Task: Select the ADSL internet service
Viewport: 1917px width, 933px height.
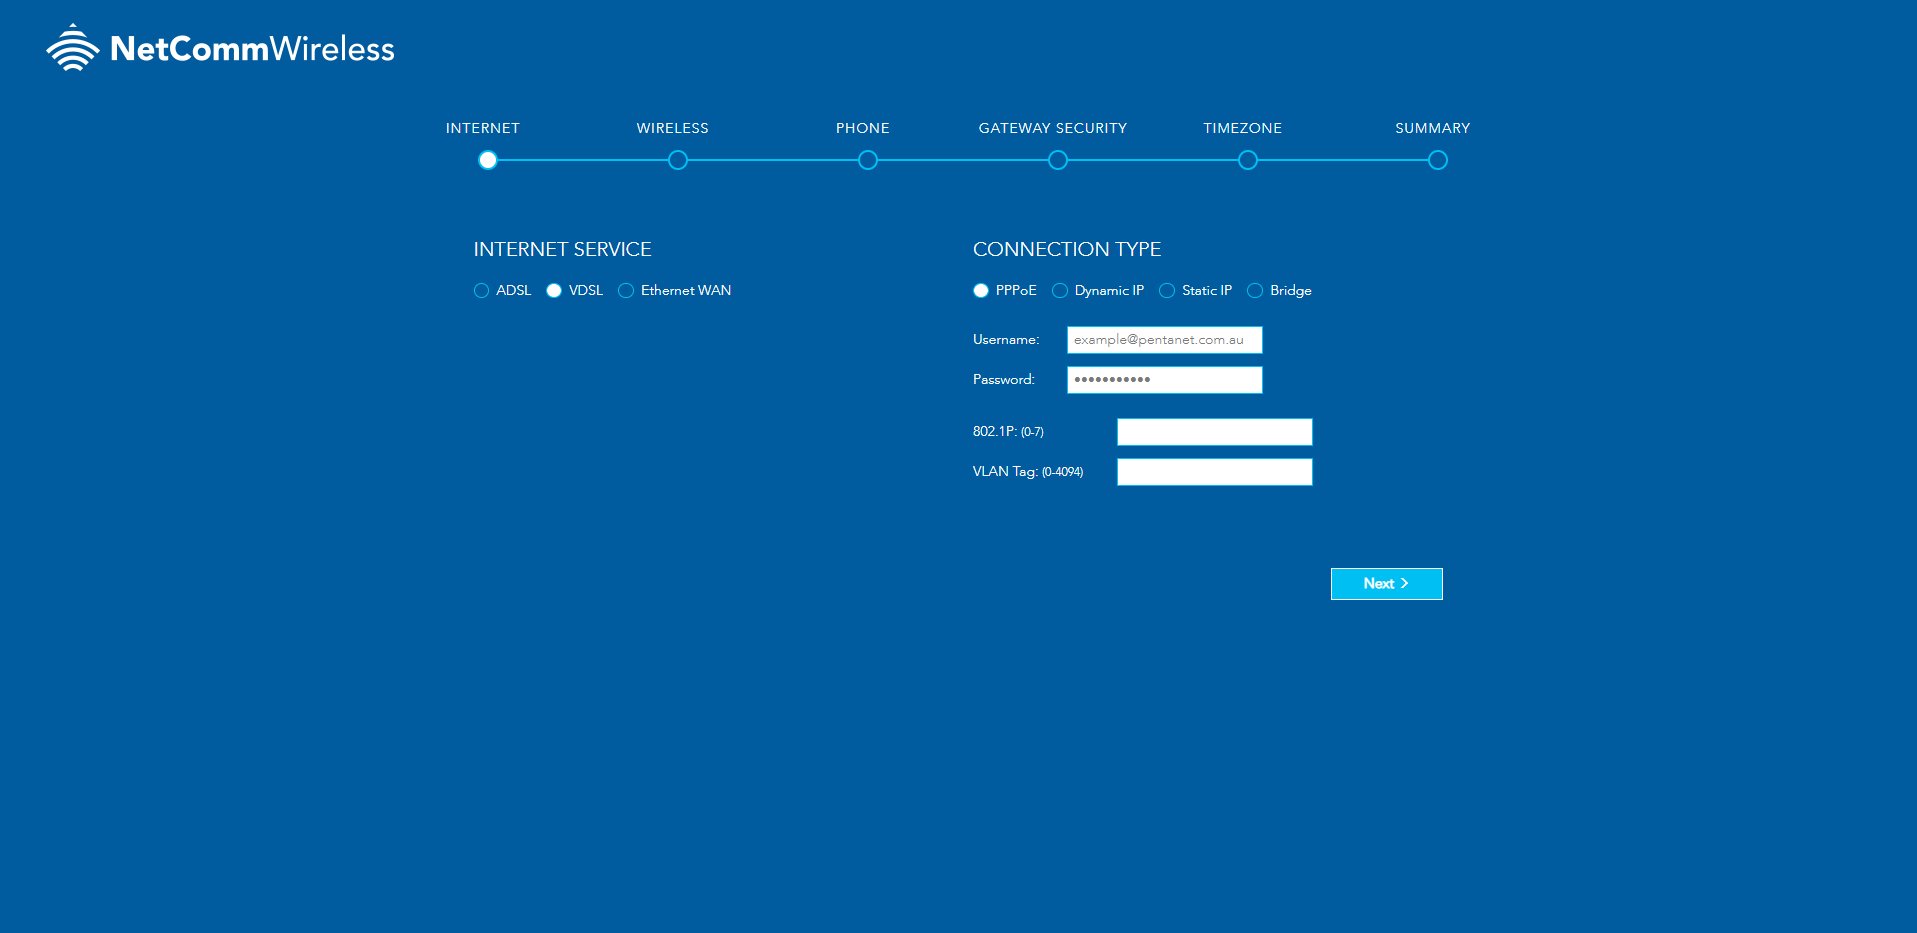Action: pos(481,290)
